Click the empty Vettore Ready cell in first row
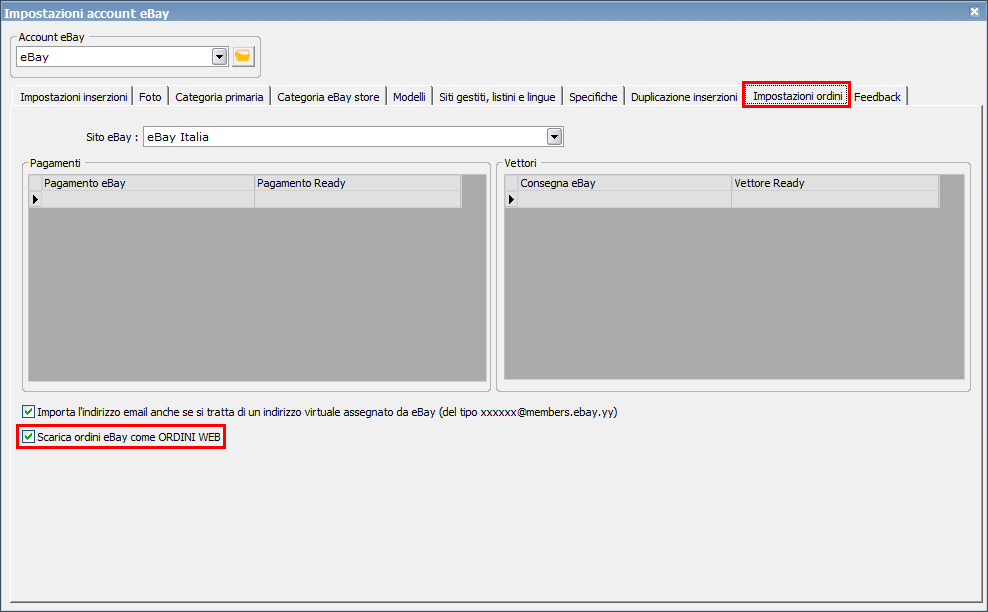 click(835, 199)
